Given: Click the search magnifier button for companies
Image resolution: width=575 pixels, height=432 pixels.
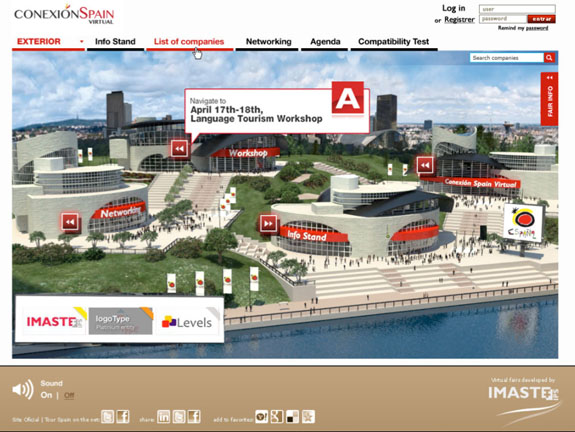Looking at the screenshot, I should [x=549, y=58].
